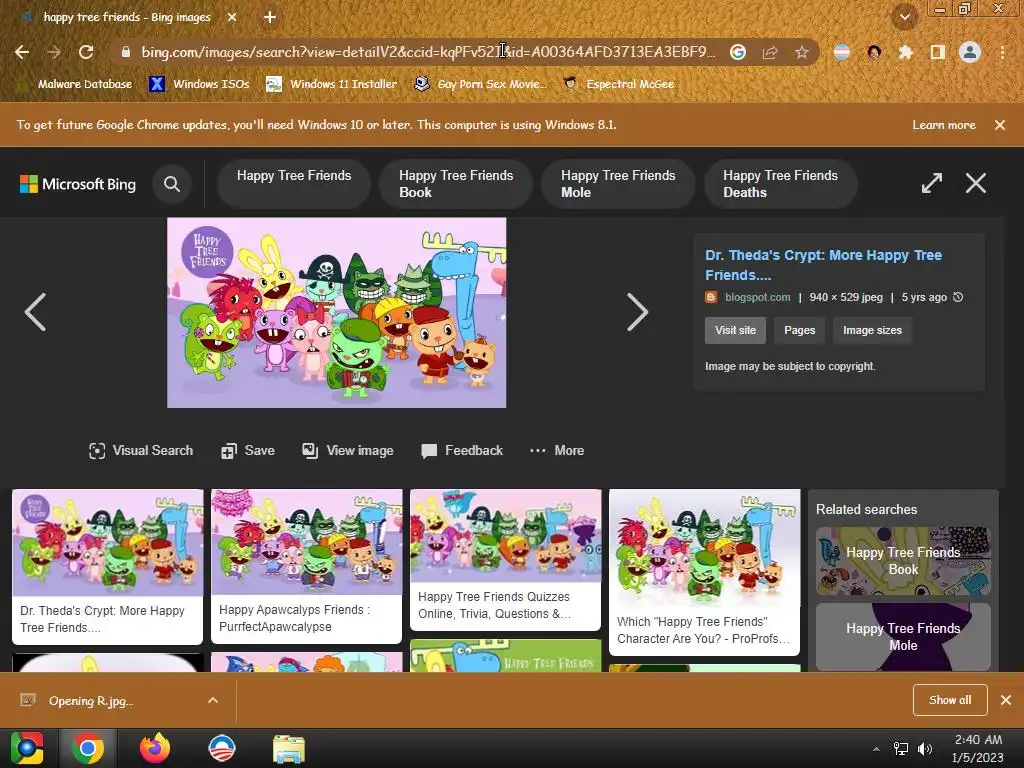The width and height of the screenshot is (1024, 768).
Task: Show the previous image with left chevron
Action: click(x=35, y=312)
